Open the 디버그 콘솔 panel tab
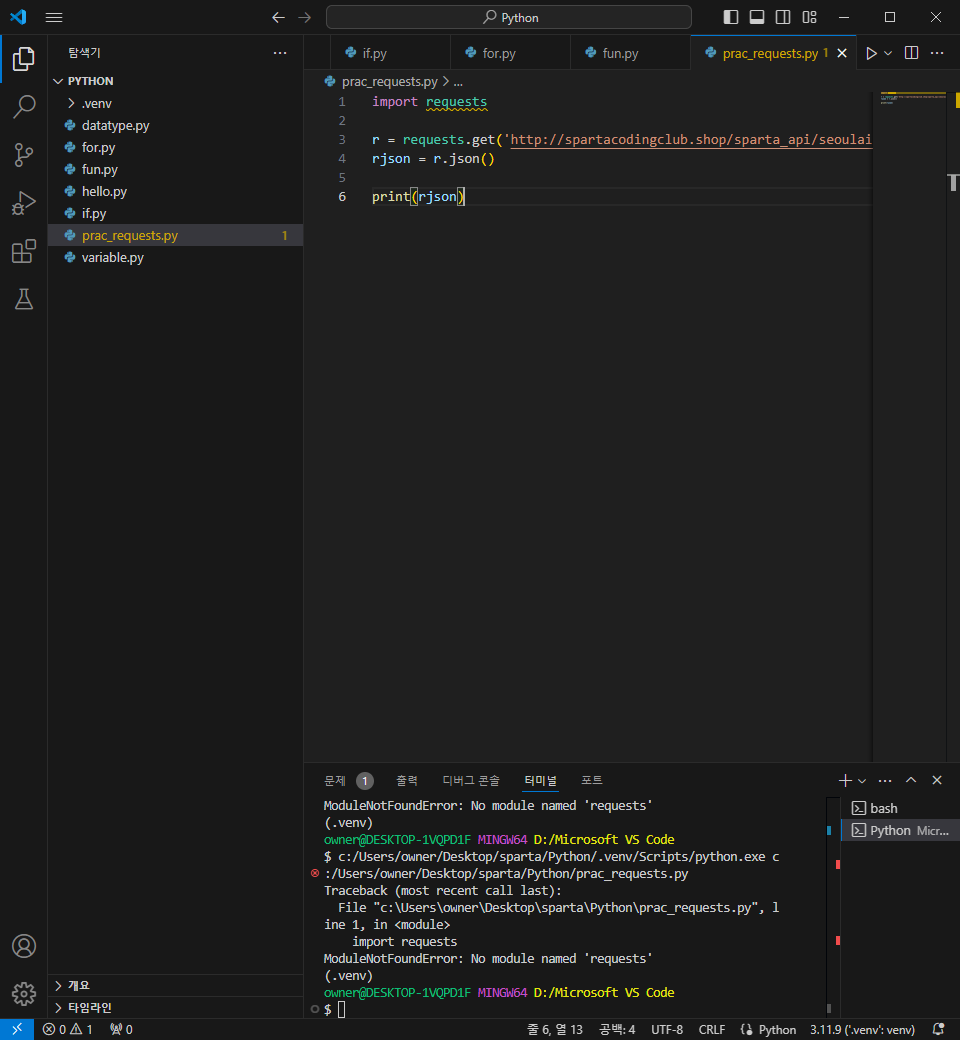960x1040 pixels. coord(471,781)
